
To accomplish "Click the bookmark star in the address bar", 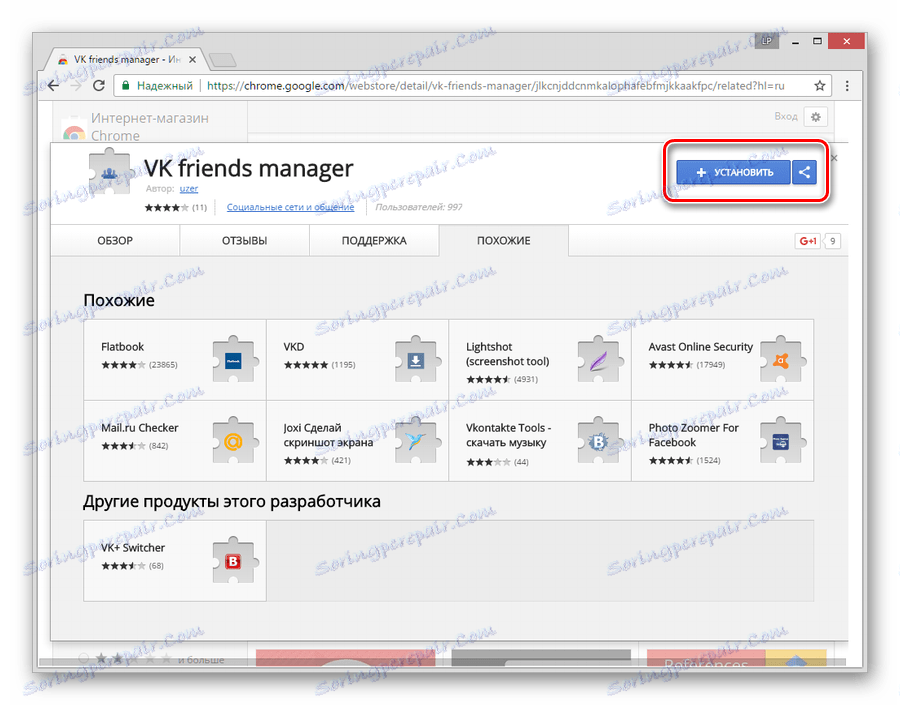I will click(x=820, y=86).
